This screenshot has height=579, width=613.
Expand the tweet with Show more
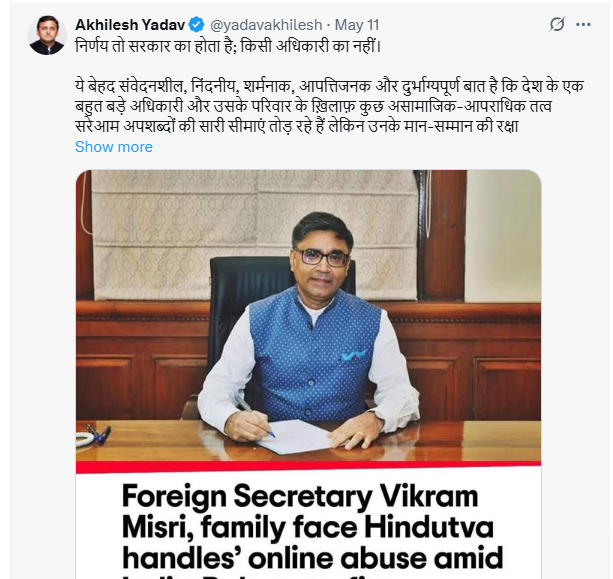tap(114, 147)
